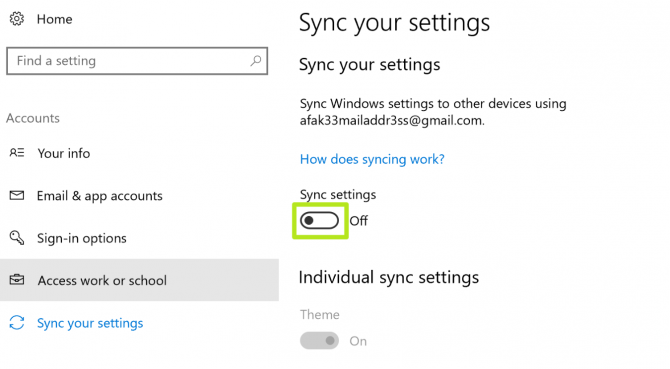Select Access work or school
This screenshot has width=670, height=369.
pos(139,280)
